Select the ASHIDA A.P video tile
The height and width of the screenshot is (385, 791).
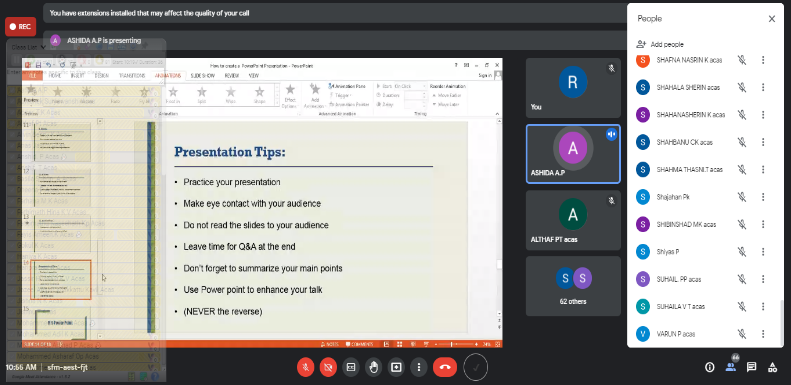(573, 153)
